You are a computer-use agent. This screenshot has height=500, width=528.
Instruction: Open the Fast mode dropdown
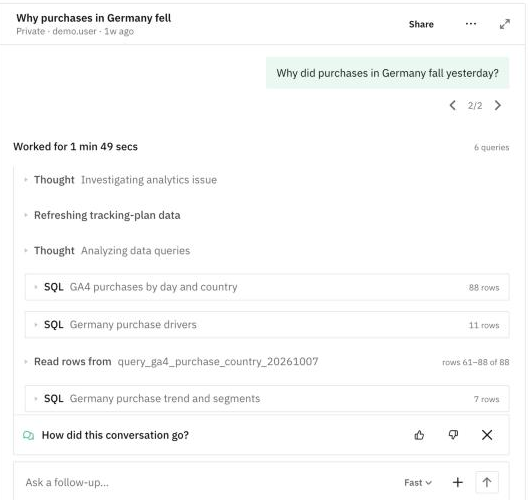(418, 482)
